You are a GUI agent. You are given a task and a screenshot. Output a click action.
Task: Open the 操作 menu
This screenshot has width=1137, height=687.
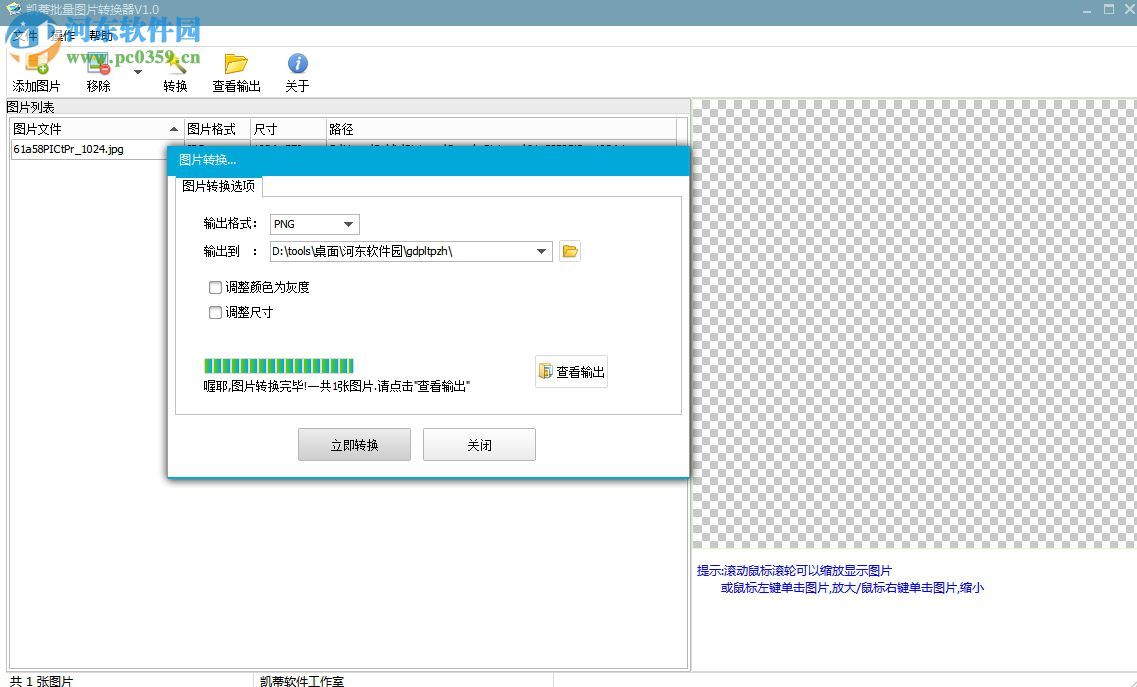coord(62,36)
